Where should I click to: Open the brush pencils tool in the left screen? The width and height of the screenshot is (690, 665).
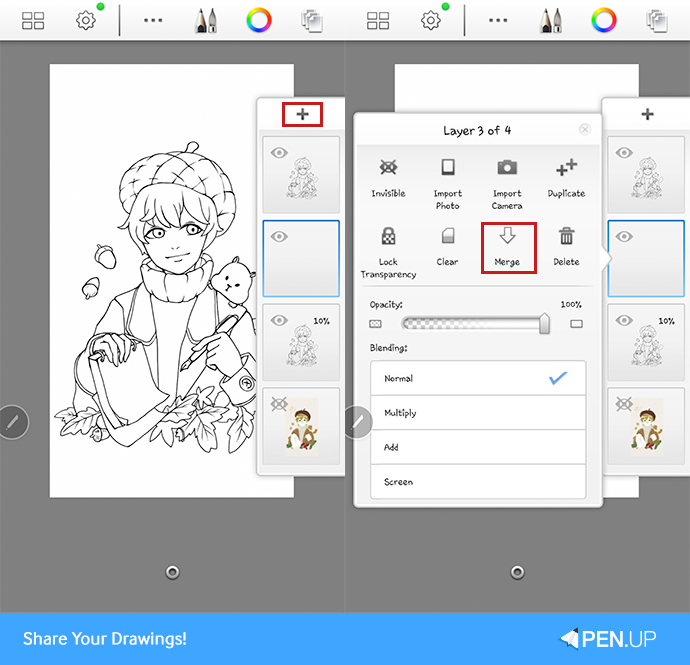click(206, 21)
